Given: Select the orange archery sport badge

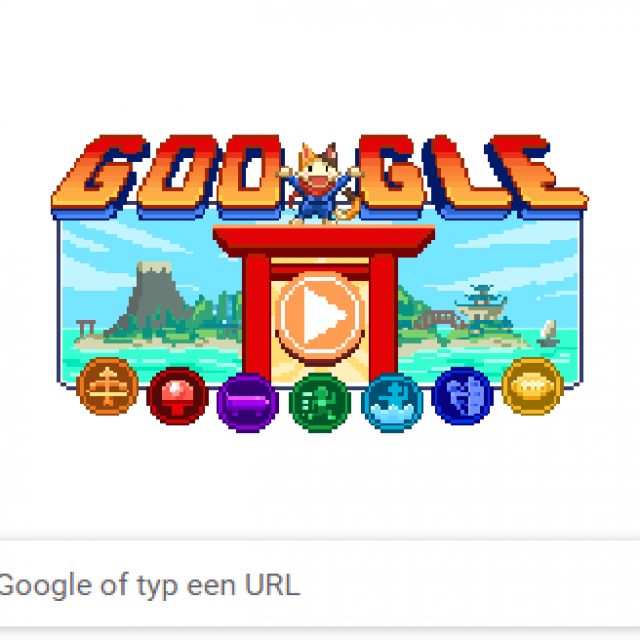Looking at the screenshot, I should pos(107,386).
